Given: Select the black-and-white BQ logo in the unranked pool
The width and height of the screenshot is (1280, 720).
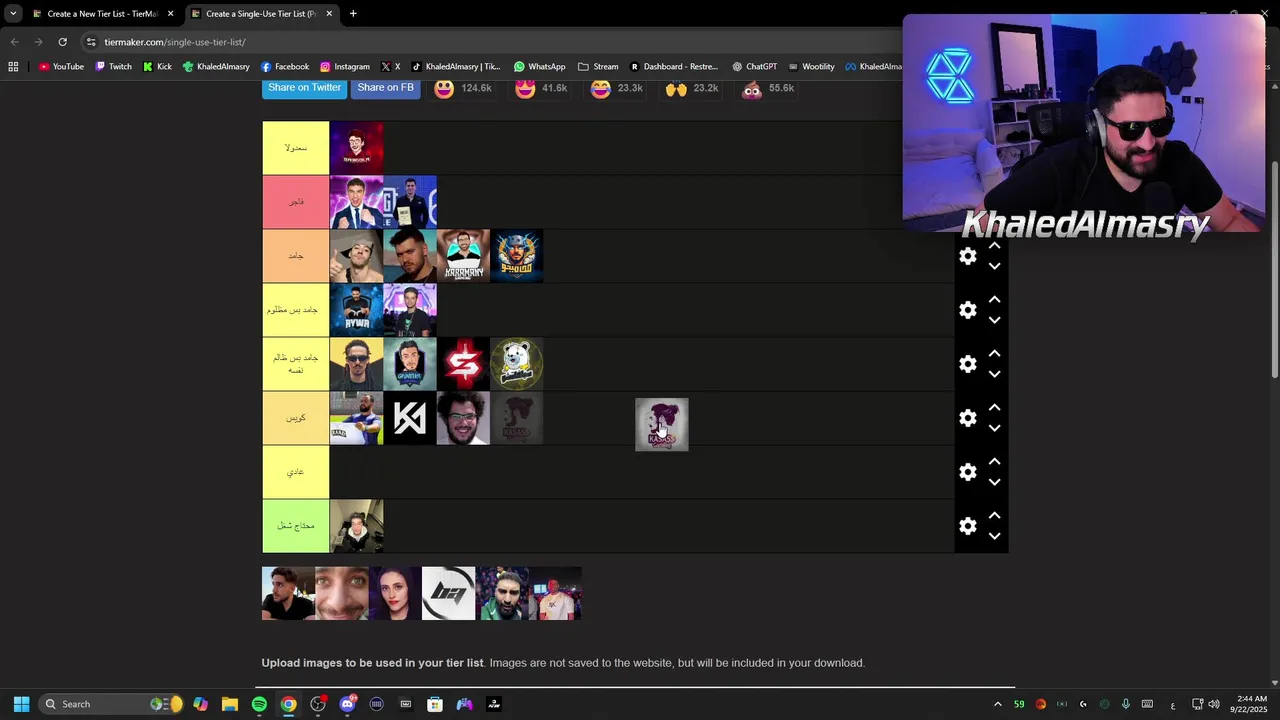Looking at the screenshot, I should click(448, 593).
